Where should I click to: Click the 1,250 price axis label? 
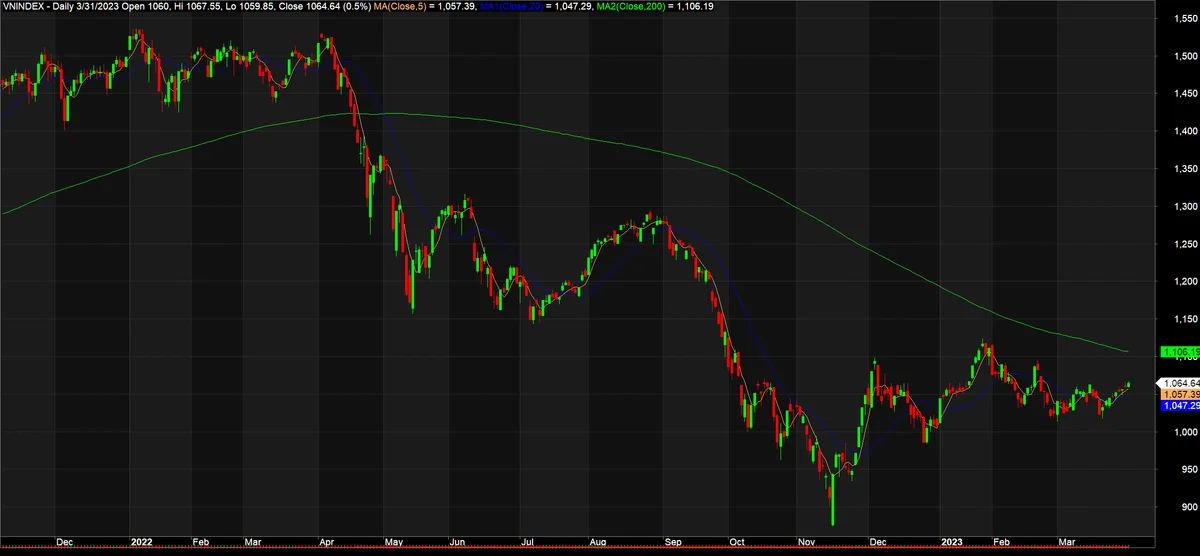1186,245
